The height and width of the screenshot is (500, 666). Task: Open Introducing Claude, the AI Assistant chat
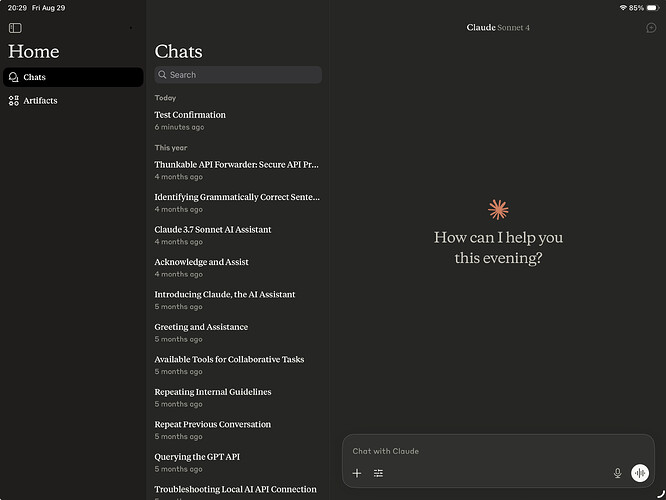(x=238, y=300)
